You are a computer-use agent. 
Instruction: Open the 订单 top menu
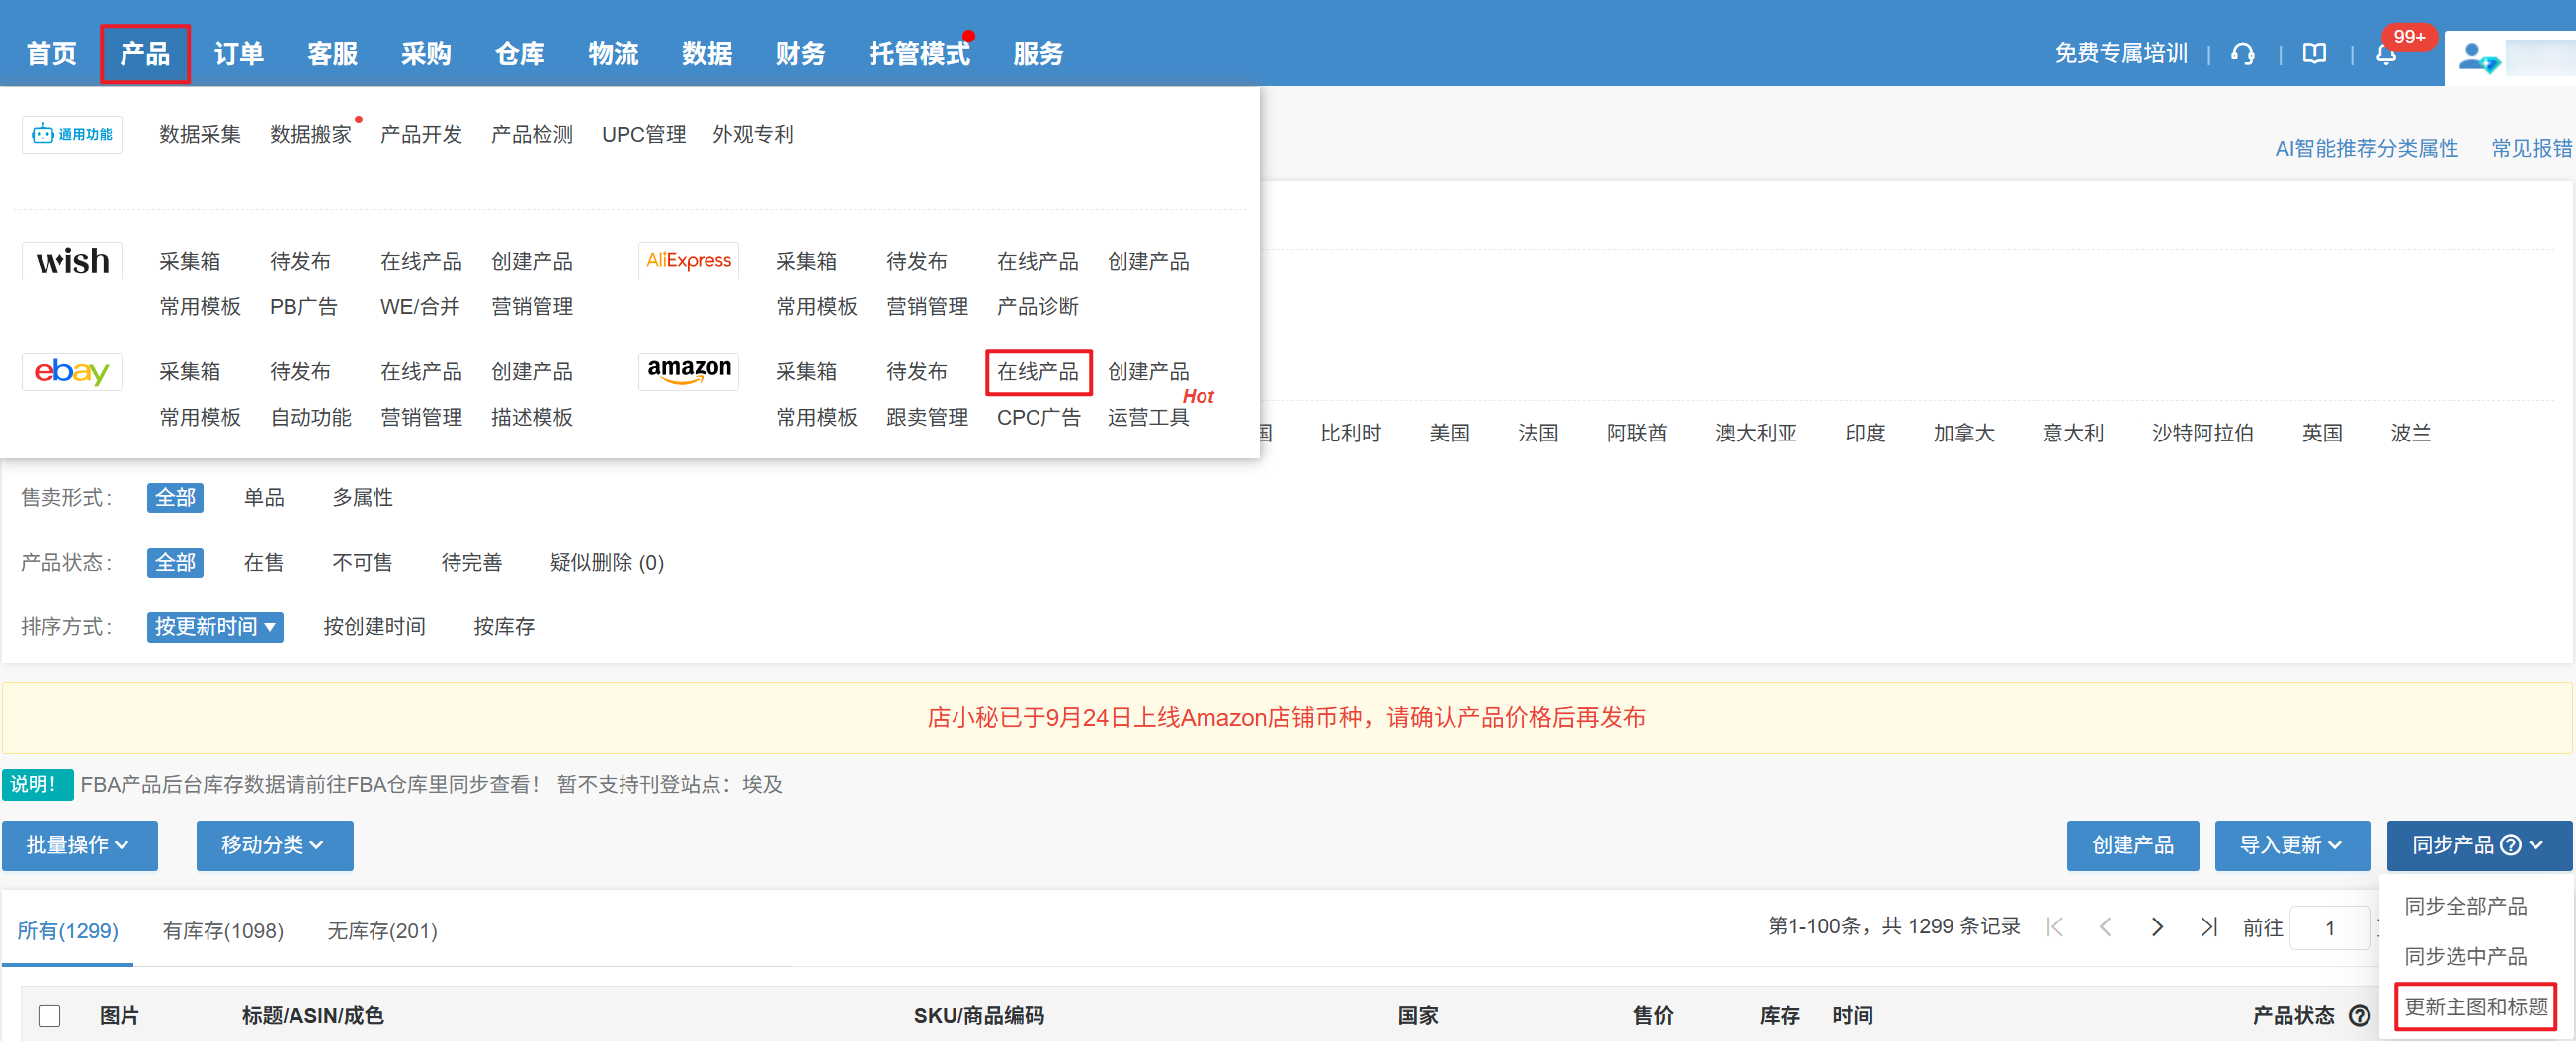pyautogui.click(x=238, y=54)
